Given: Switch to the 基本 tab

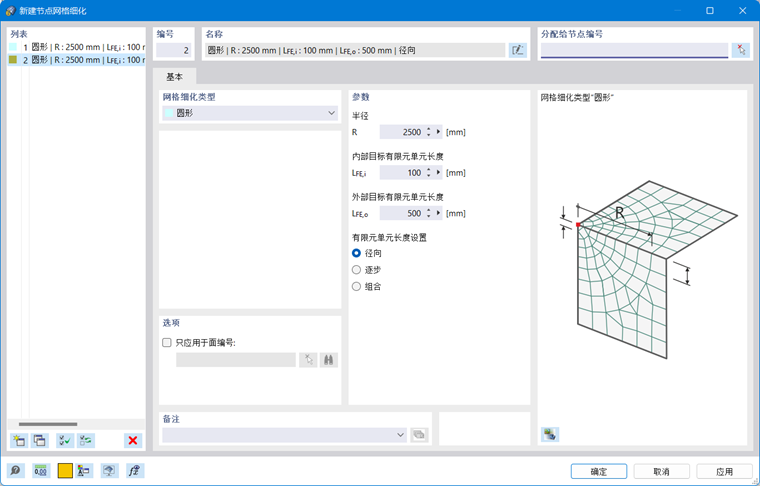Looking at the screenshot, I should click(174, 77).
